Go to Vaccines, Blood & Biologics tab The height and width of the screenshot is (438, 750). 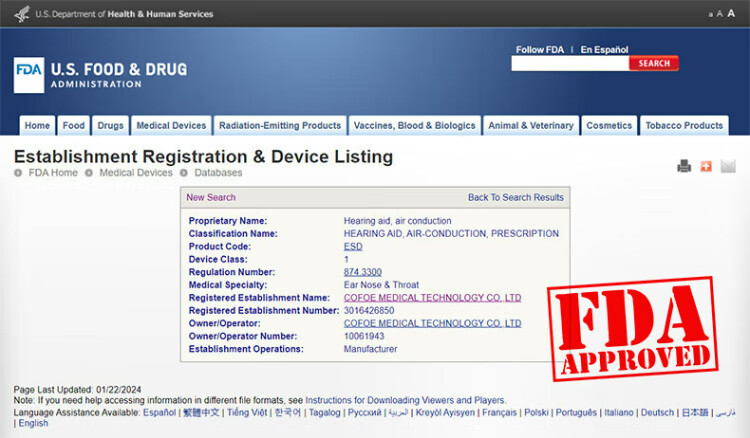[x=414, y=126]
